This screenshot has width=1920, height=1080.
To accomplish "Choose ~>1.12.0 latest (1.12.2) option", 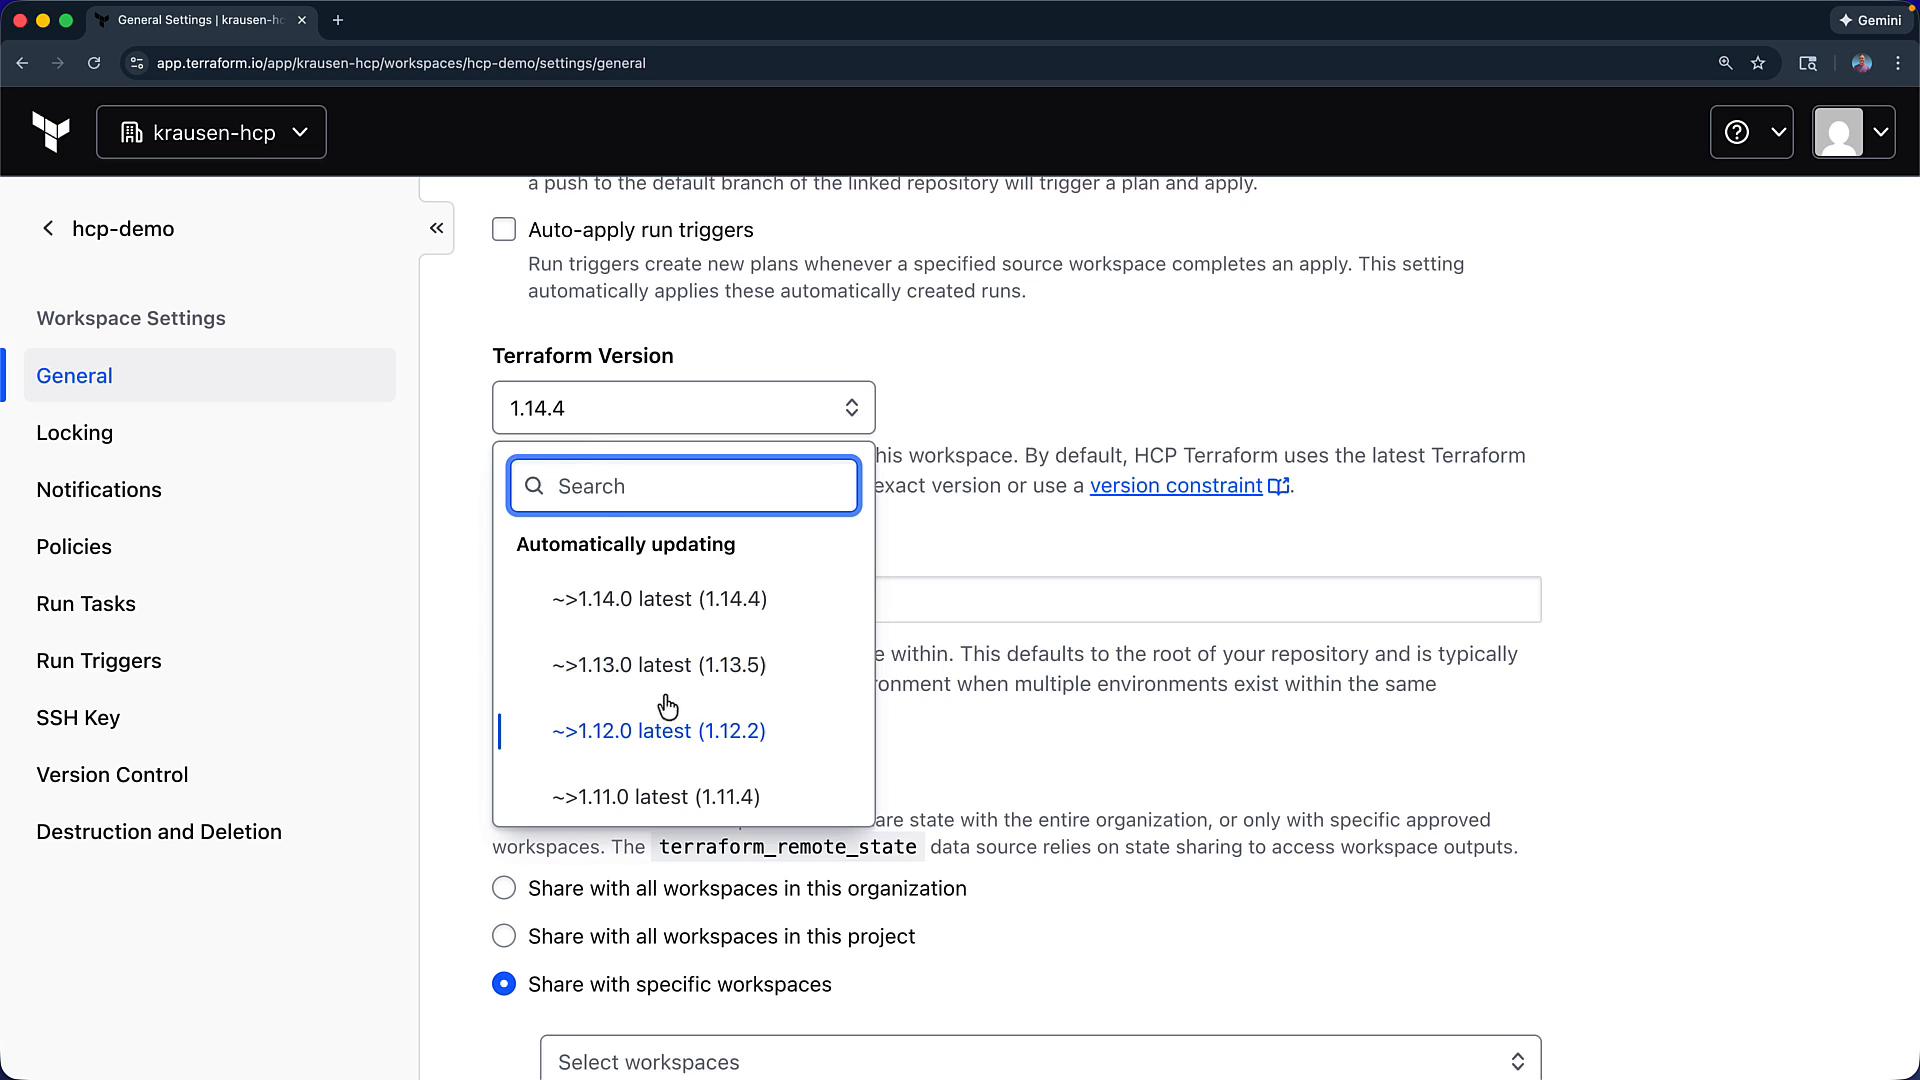I will click(x=684, y=731).
